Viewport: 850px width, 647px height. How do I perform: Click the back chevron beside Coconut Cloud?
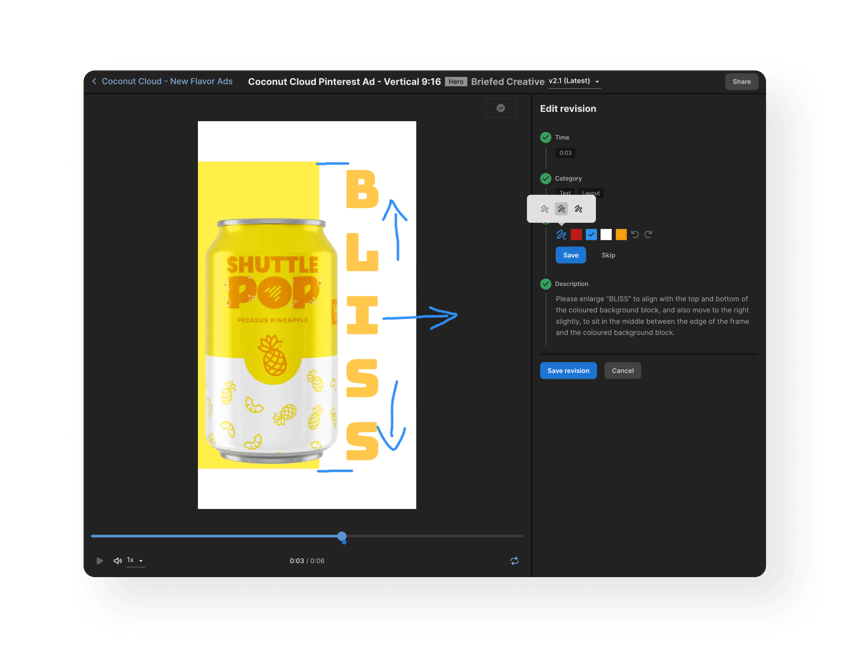click(x=94, y=81)
